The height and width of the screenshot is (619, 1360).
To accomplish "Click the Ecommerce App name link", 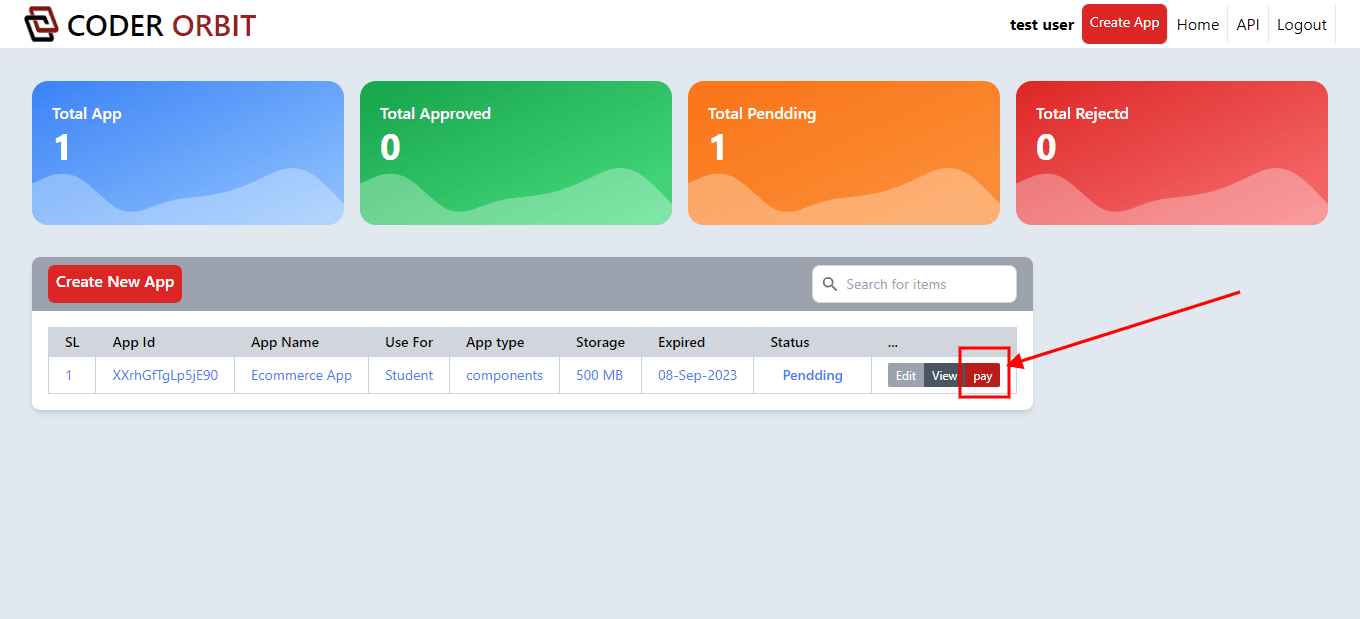I will click(301, 376).
